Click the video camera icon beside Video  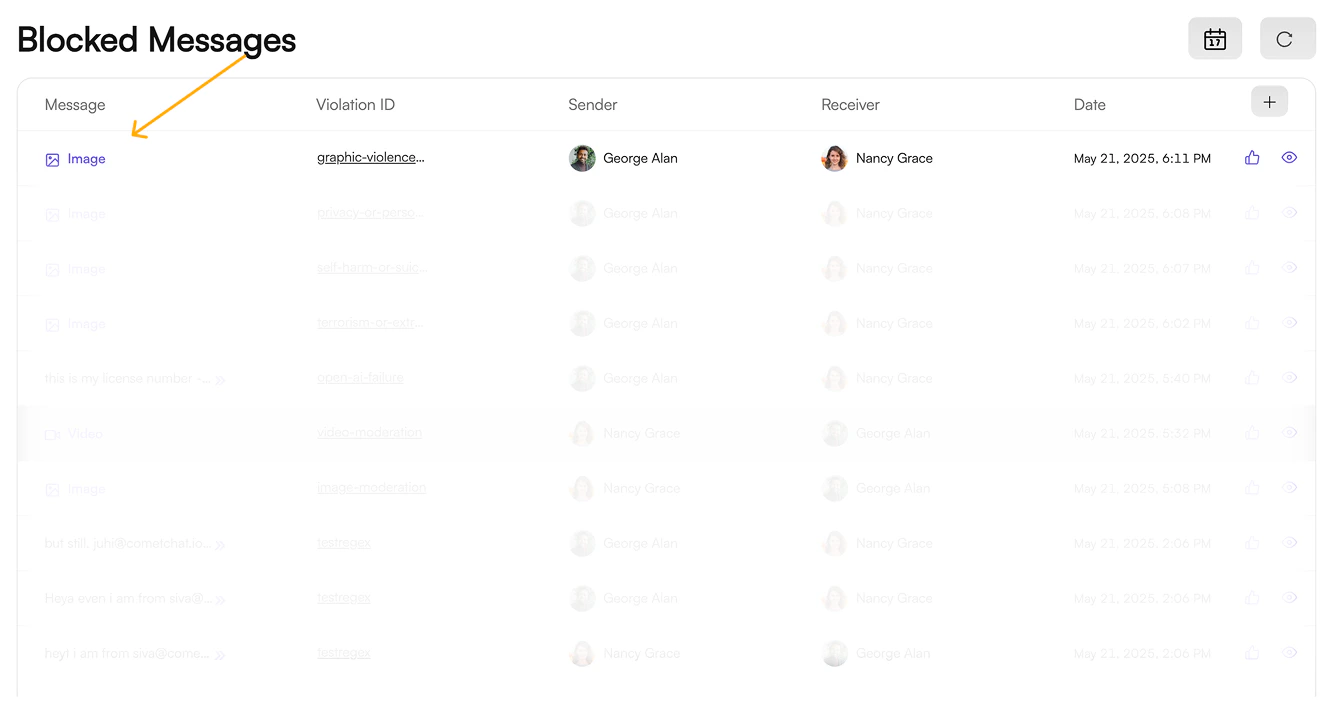pos(53,435)
